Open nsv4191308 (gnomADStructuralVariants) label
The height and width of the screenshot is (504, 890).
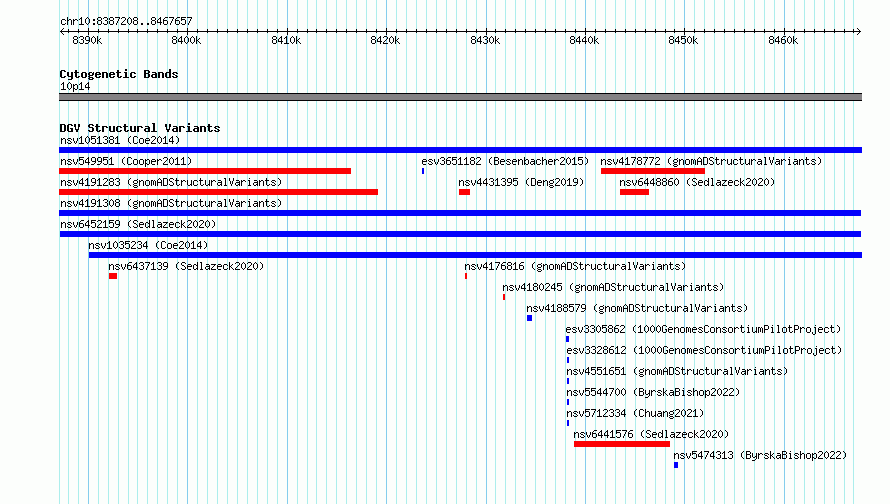(171, 203)
